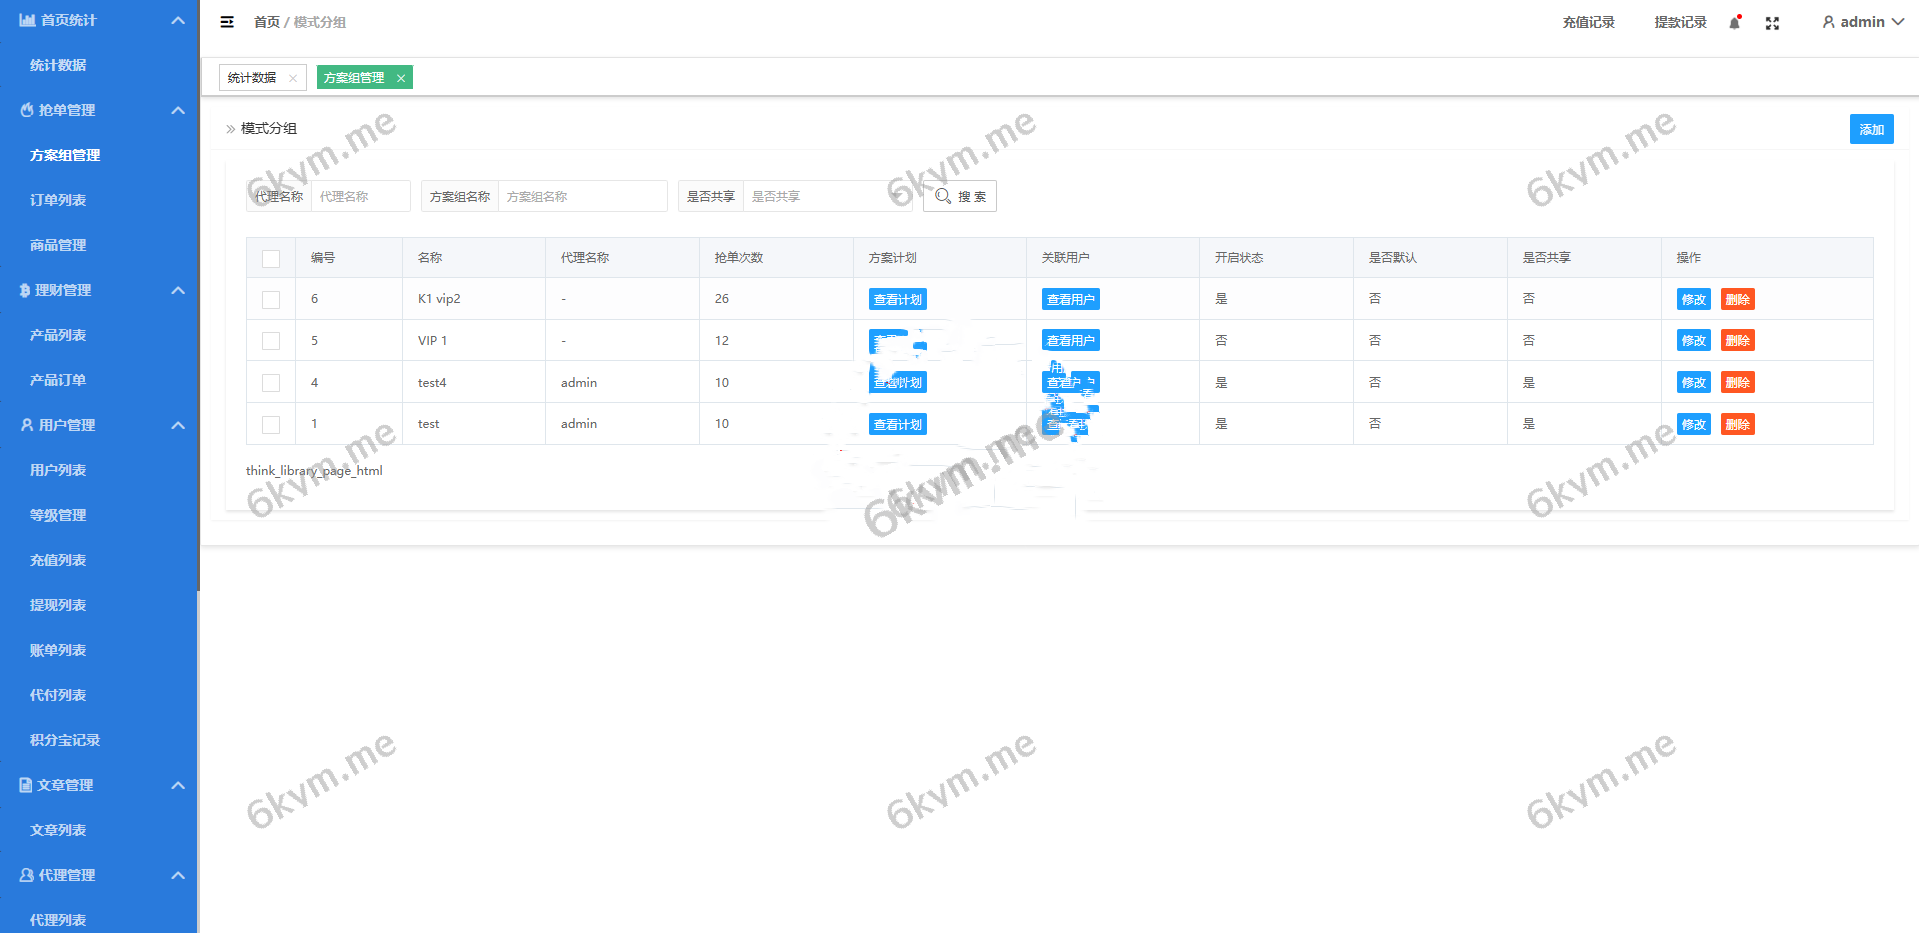Close the 统计数据 tab with its X
1919x933 pixels.
(x=293, y=78)
